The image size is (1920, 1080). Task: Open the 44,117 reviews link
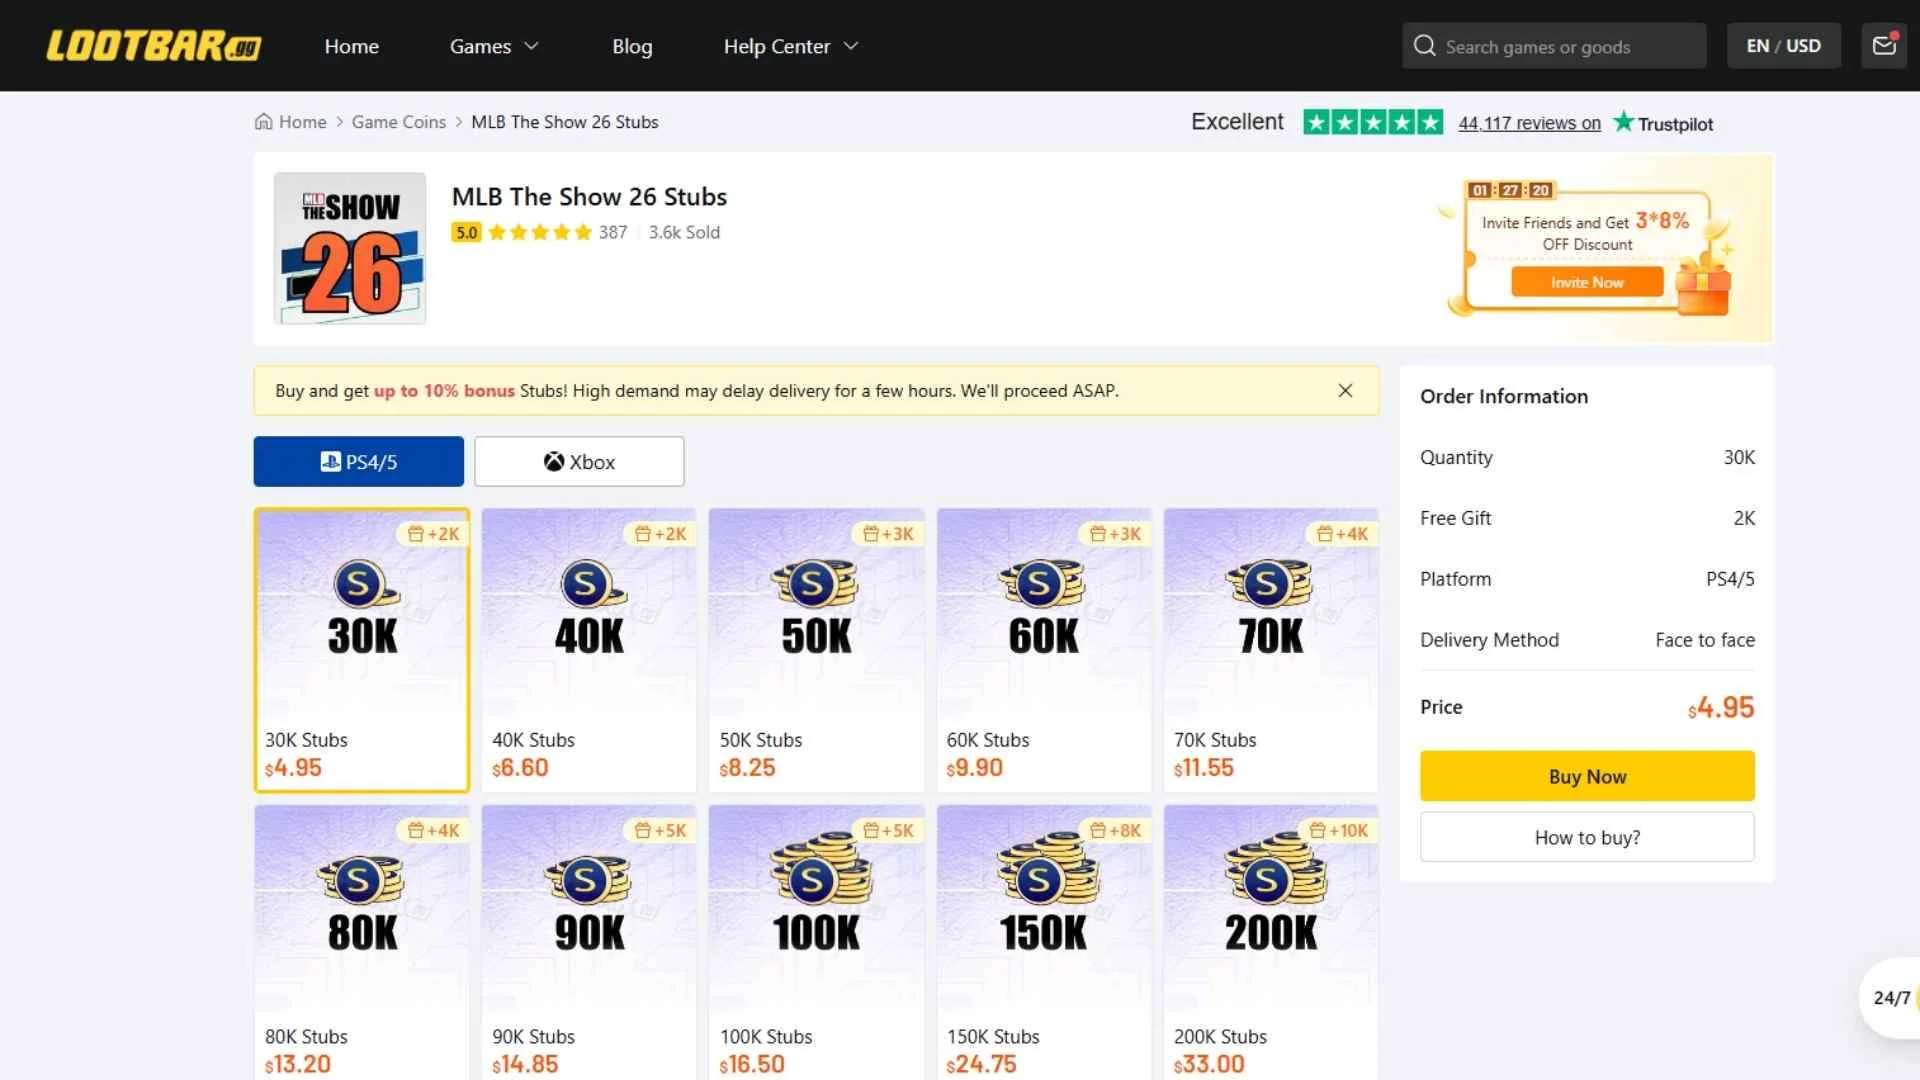[x=1530, y=123]
